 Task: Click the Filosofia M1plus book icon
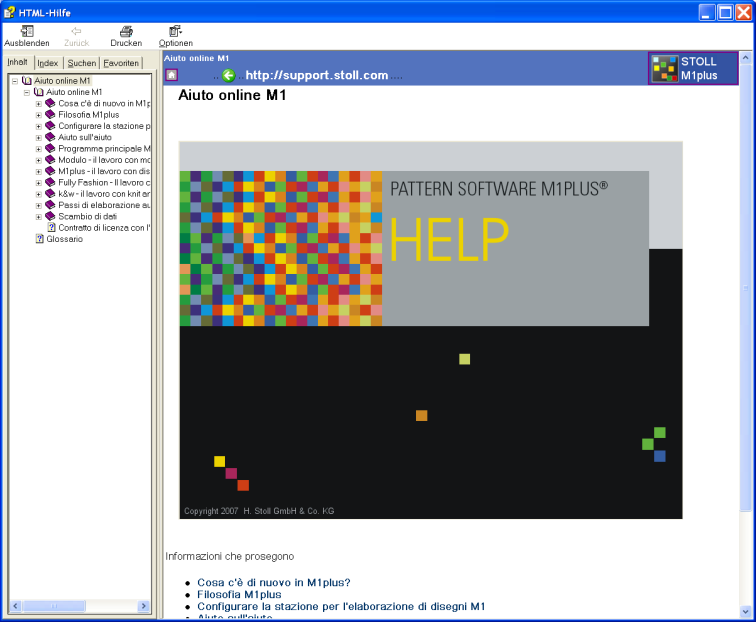tap(51, 115)
